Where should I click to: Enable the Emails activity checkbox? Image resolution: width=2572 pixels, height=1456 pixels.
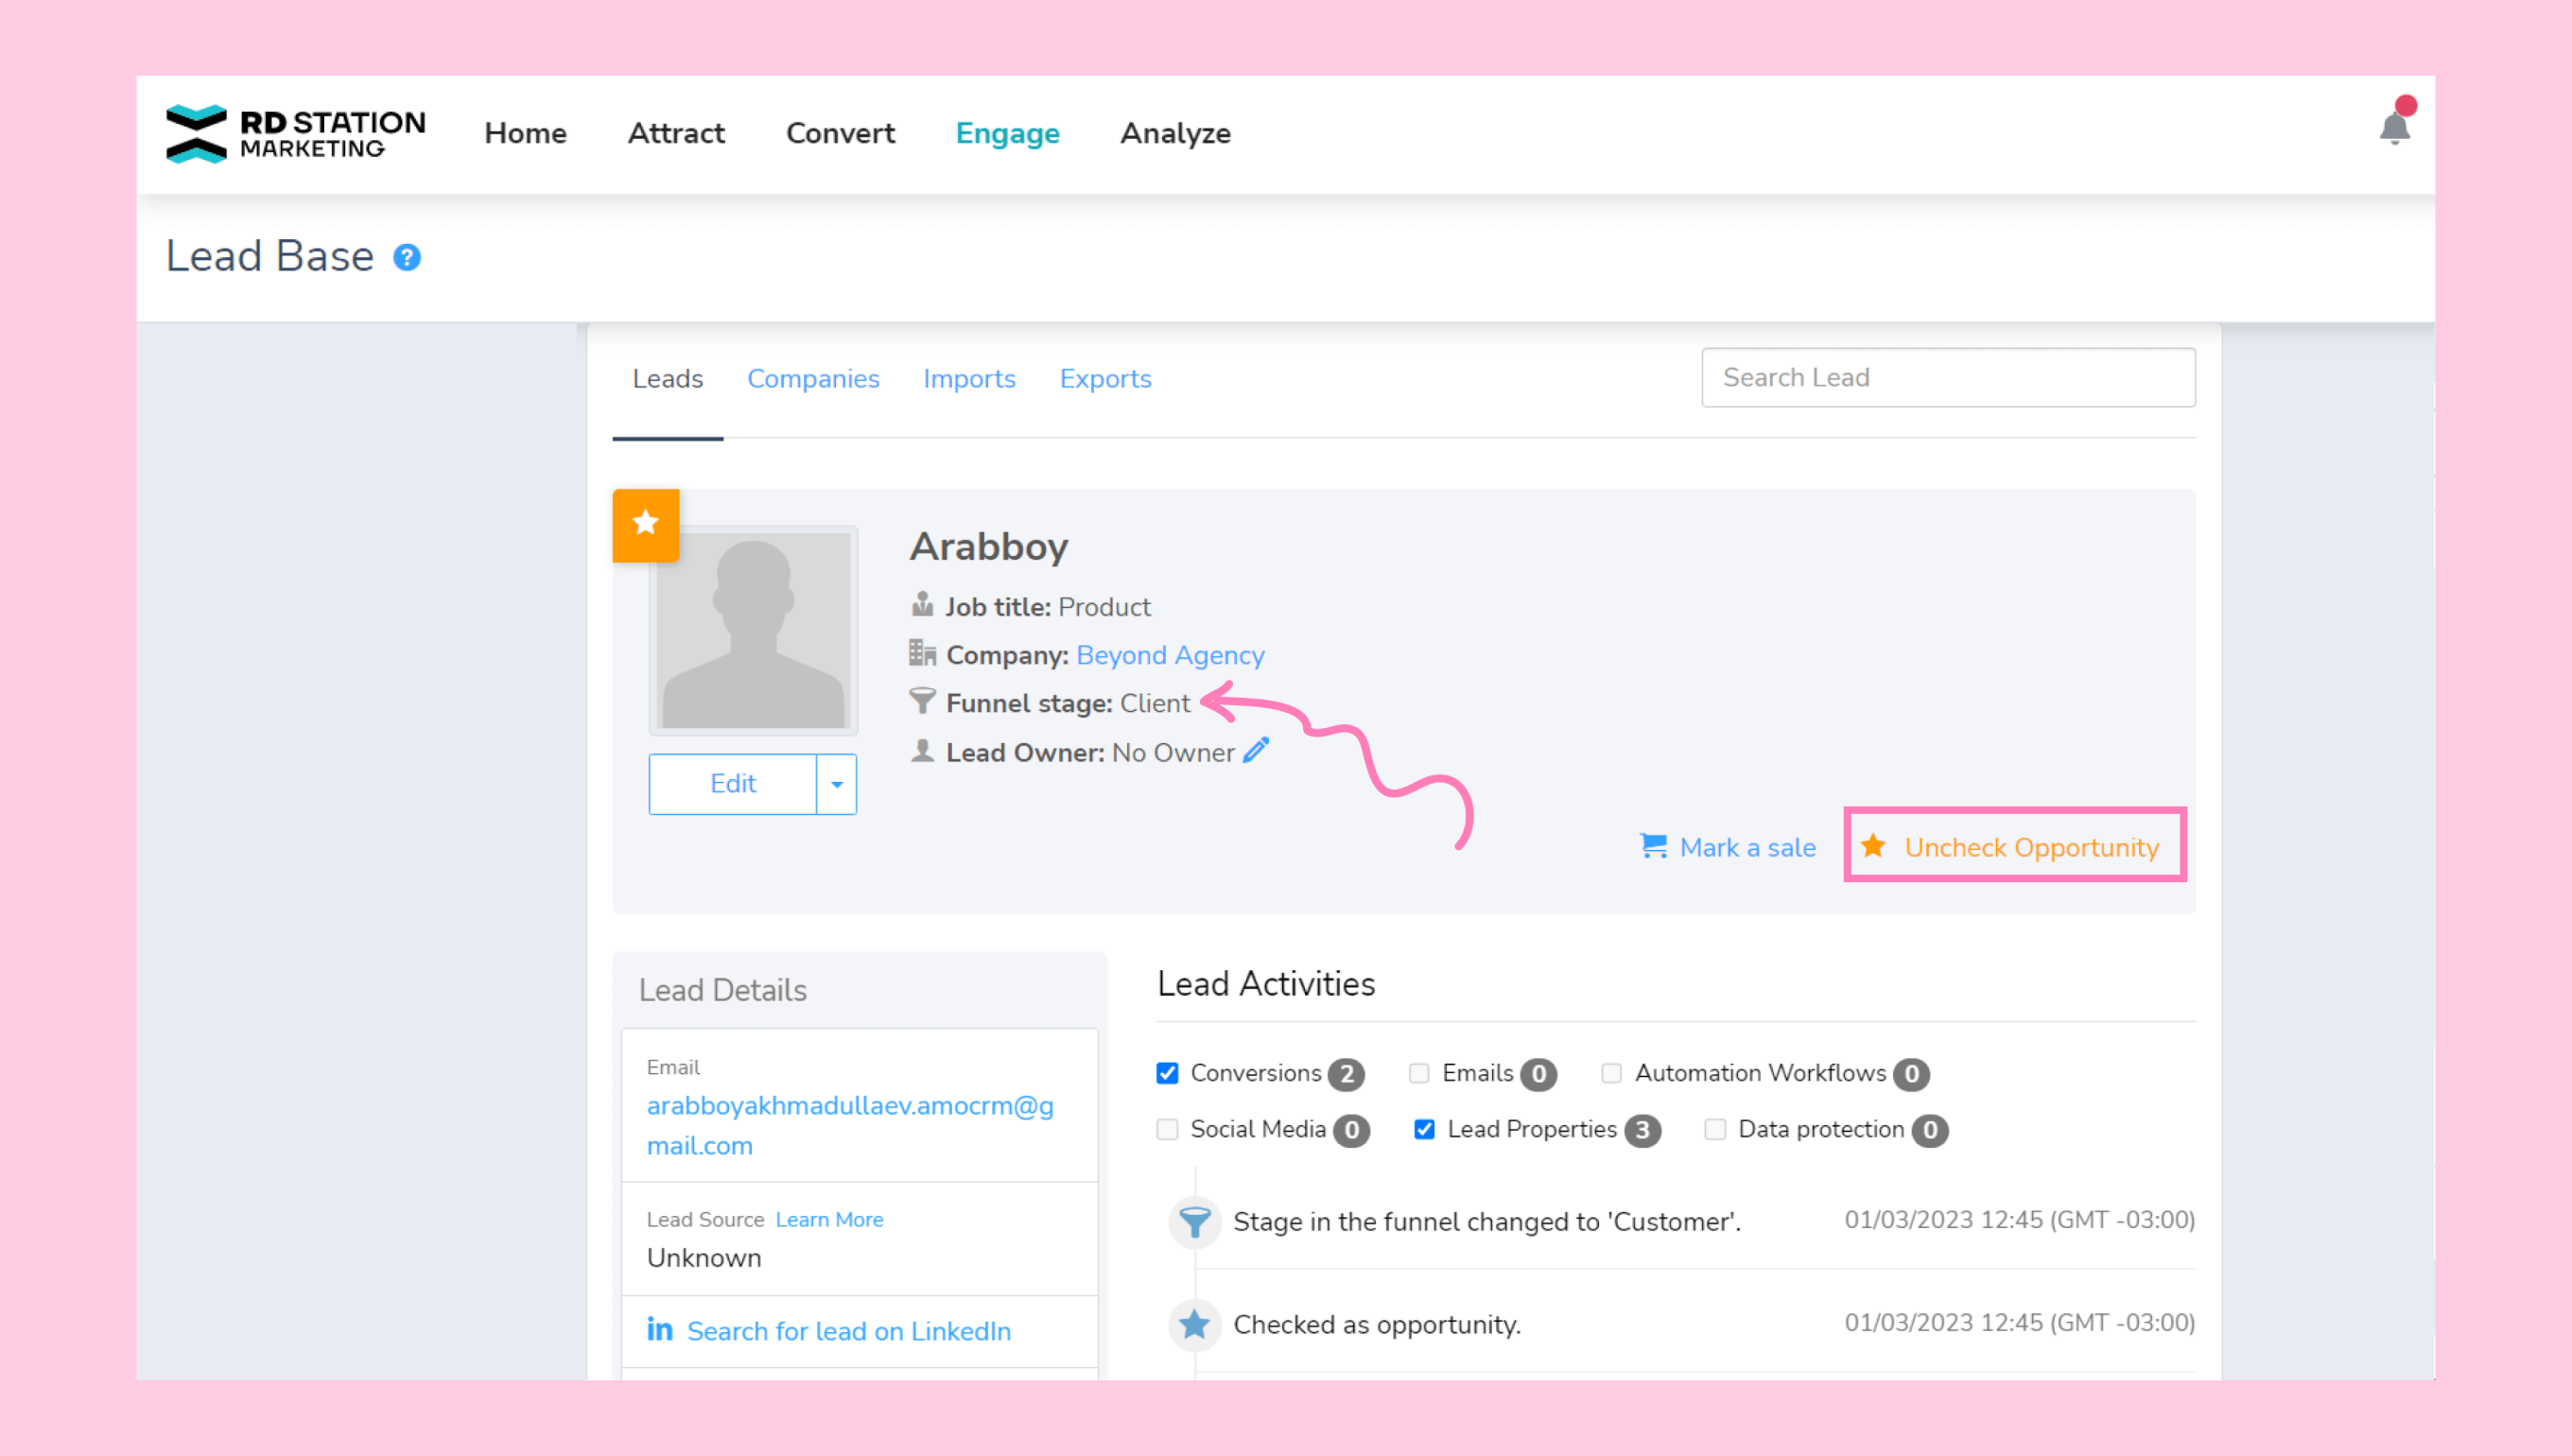pos(1419,1073)
